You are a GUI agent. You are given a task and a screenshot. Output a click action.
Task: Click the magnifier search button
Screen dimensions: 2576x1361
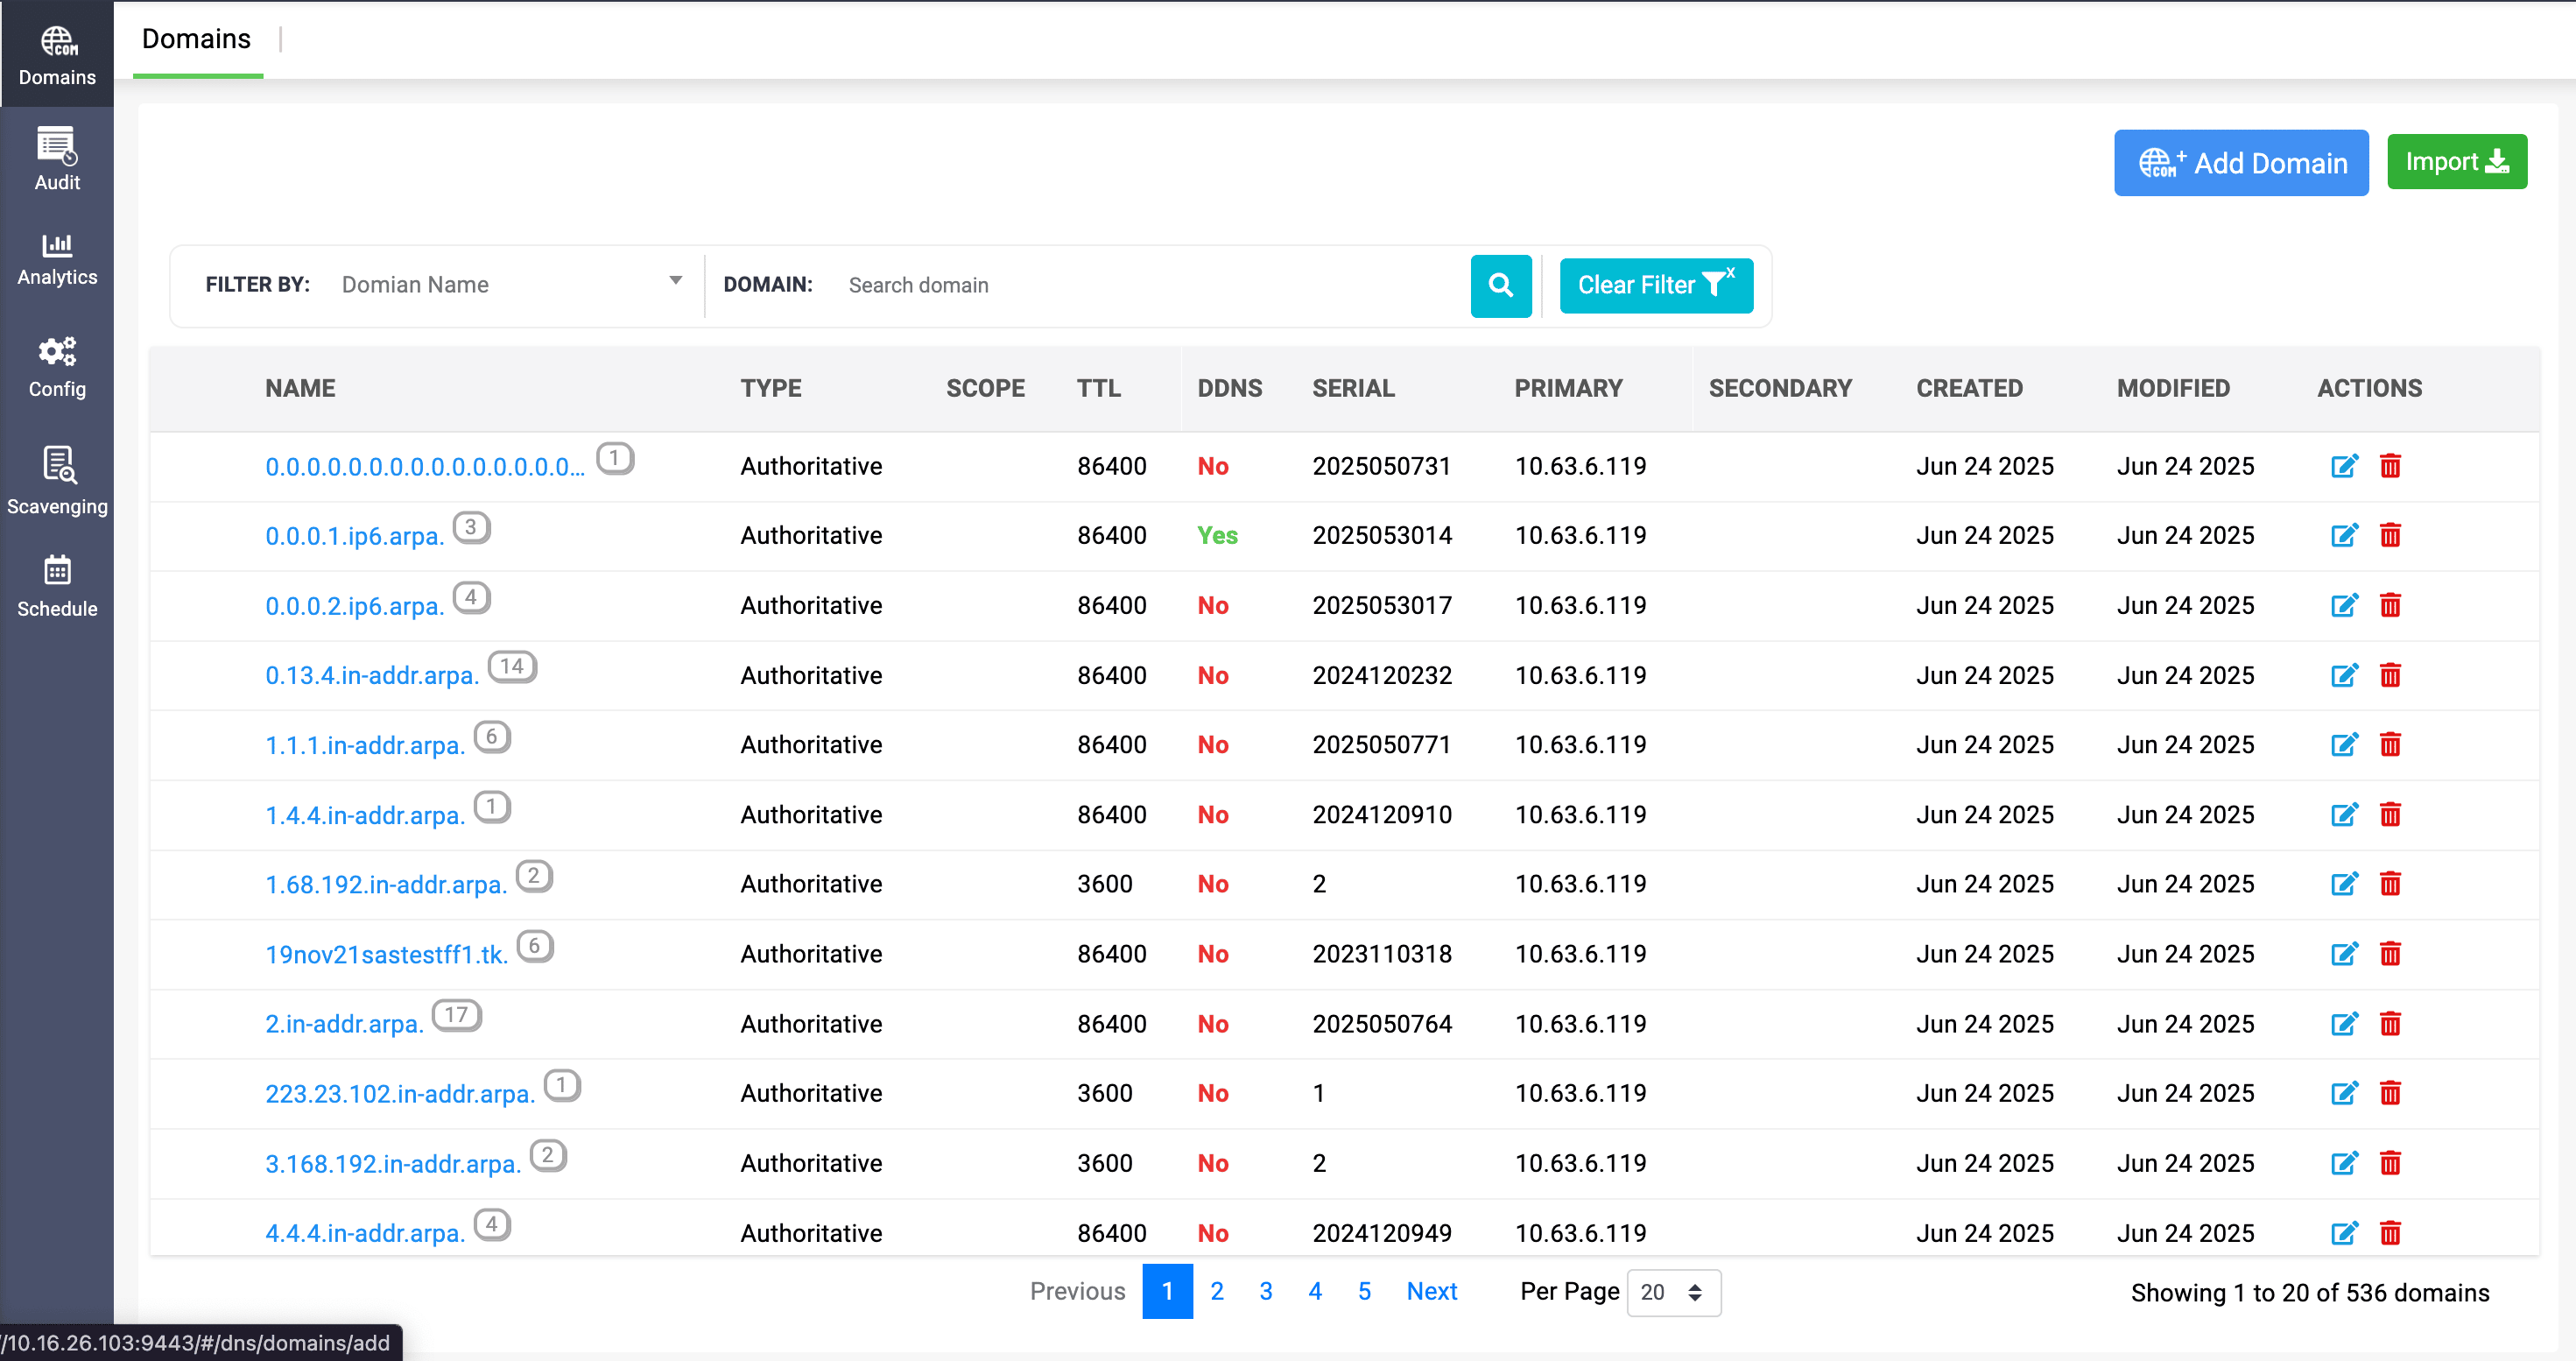[x=1500, y=286]
